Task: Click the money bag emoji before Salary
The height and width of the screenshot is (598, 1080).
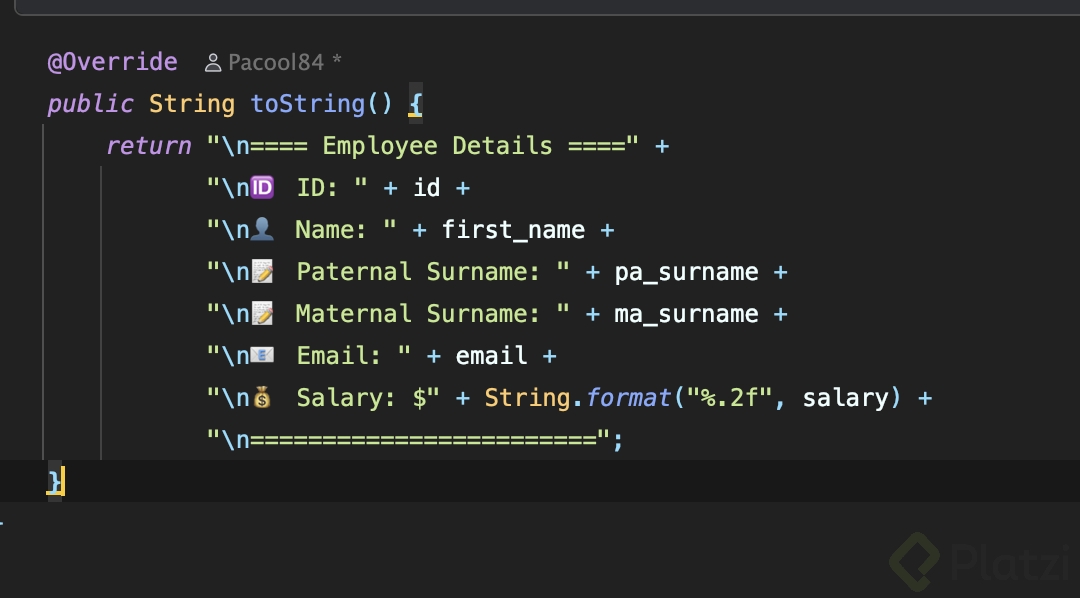Action: coord(262,397)
